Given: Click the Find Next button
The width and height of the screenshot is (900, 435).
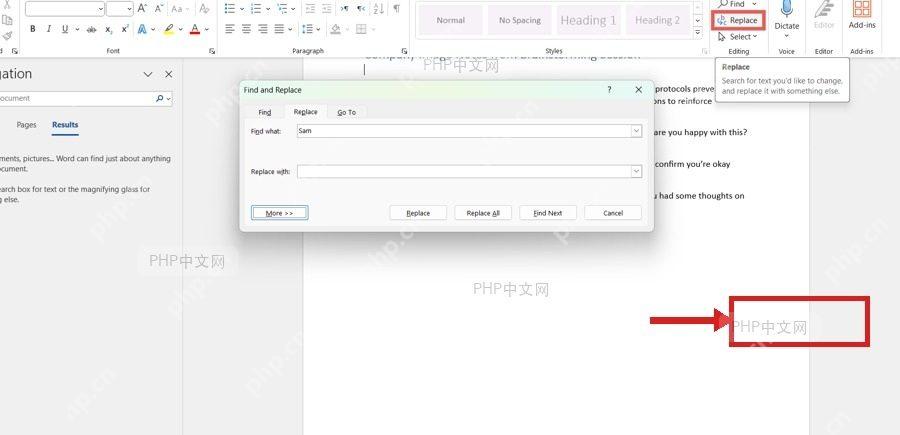Looking at the screenshot, I should [x=548, y=213].
